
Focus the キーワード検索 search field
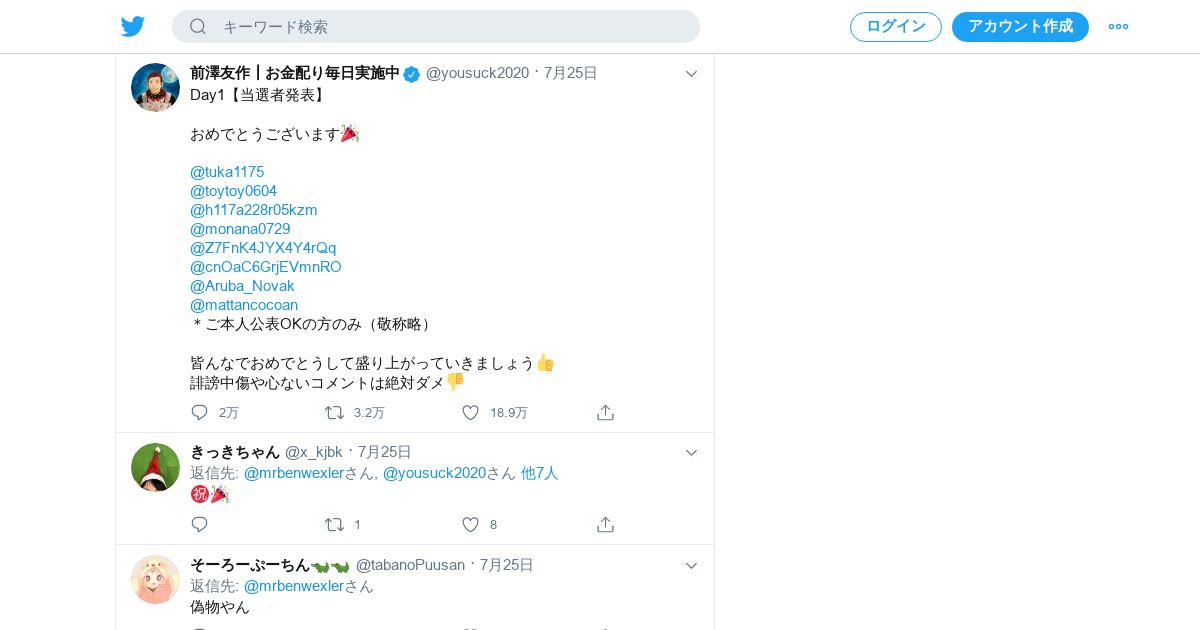[436, 27]
